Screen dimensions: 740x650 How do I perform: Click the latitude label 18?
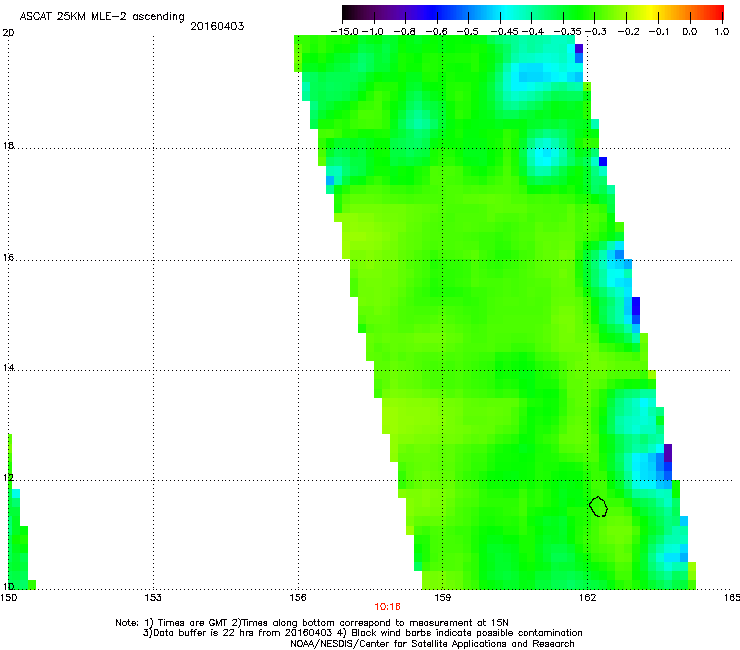pos(8,146)
